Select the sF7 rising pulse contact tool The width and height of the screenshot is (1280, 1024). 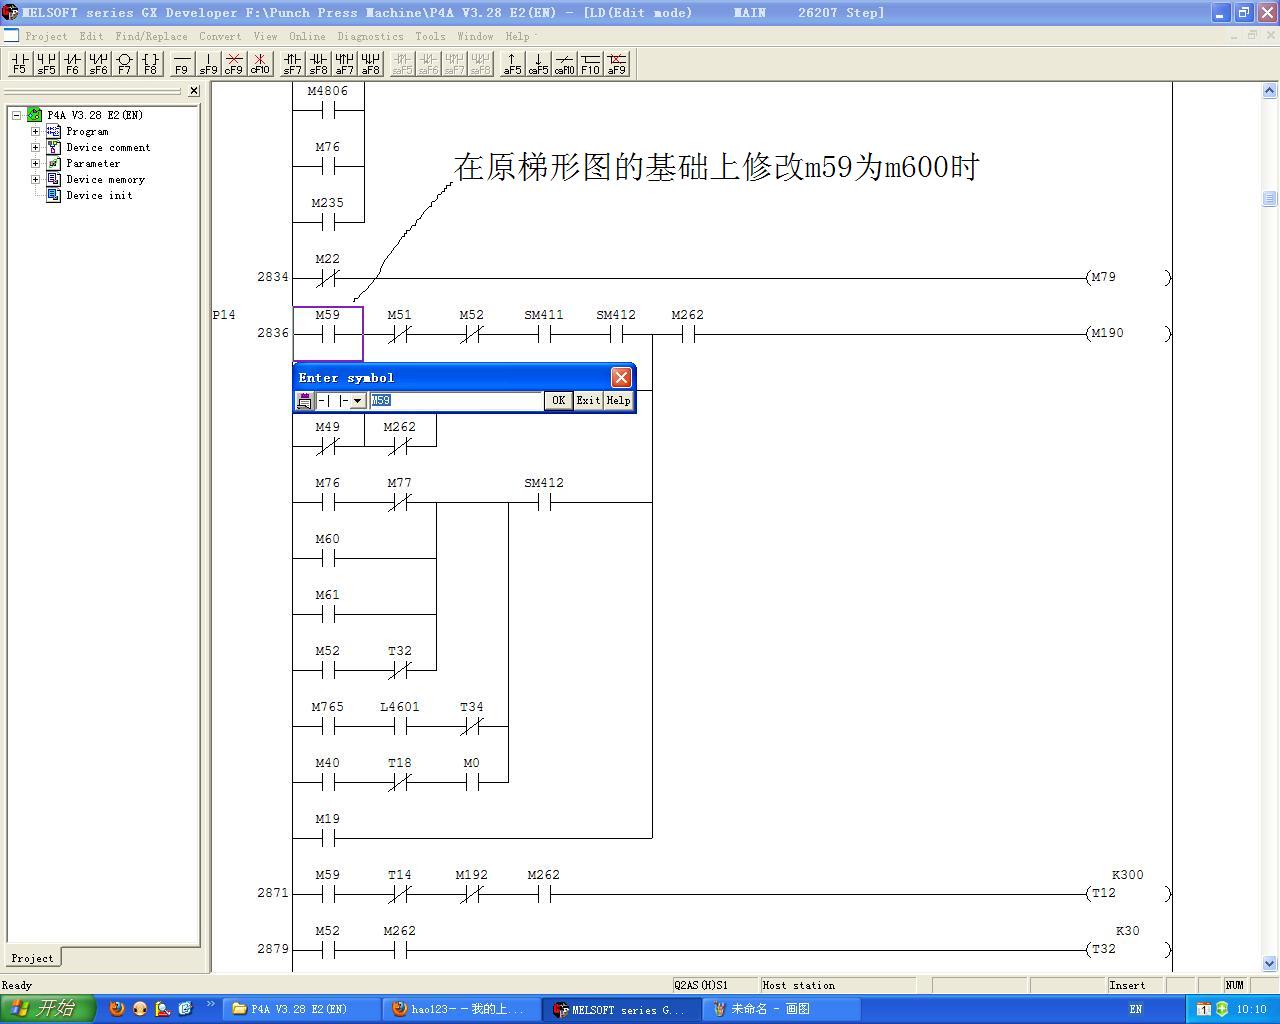(292, 64)
